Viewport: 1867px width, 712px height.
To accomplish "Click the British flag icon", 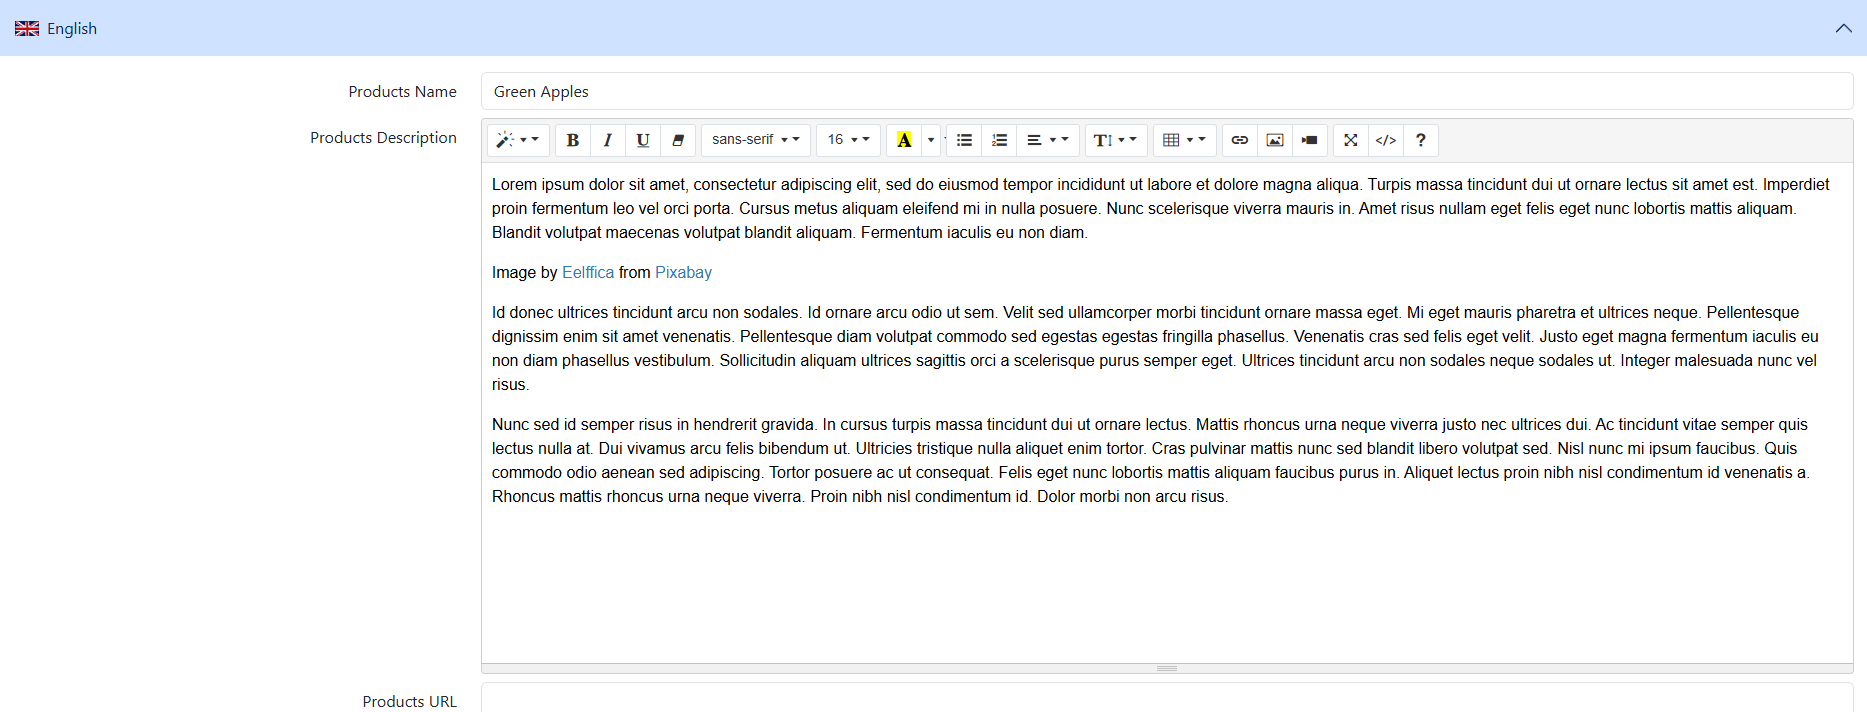I will point(27,28).
